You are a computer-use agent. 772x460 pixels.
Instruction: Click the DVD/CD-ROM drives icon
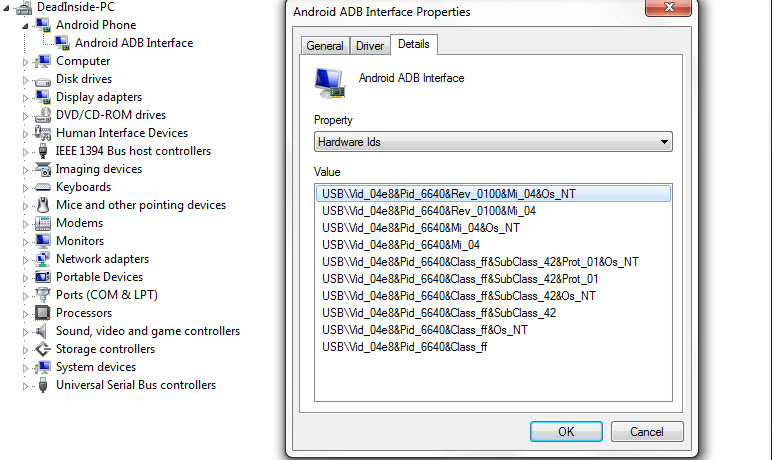(x=43, y=115)
